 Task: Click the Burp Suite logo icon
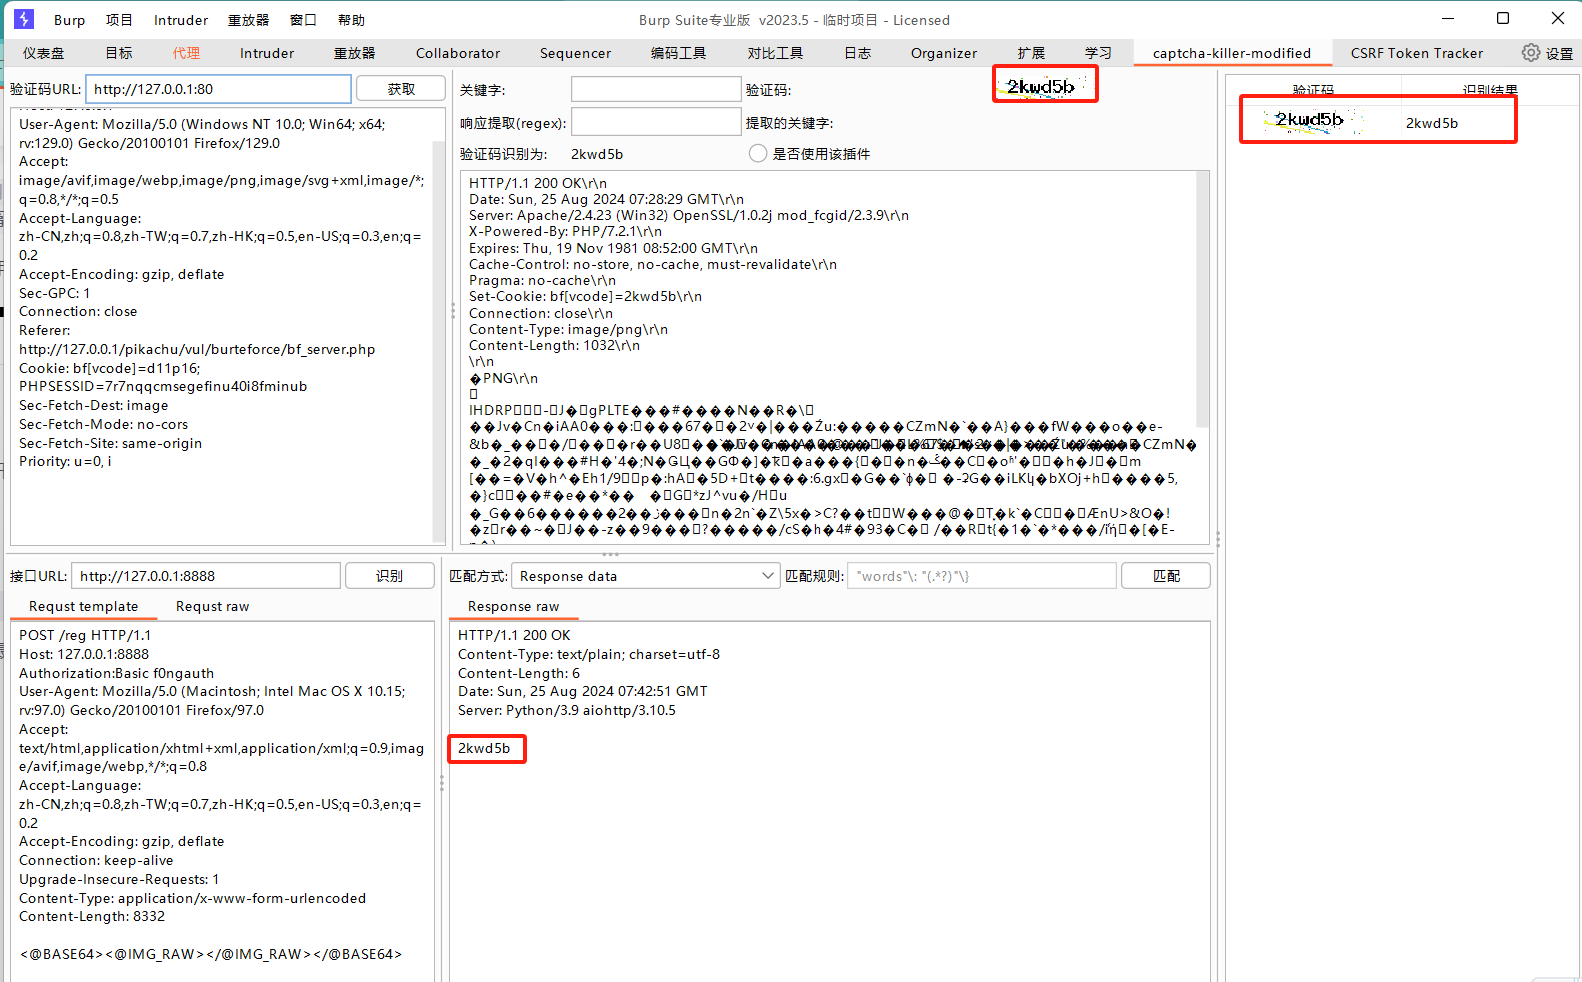tap(24, 19)
